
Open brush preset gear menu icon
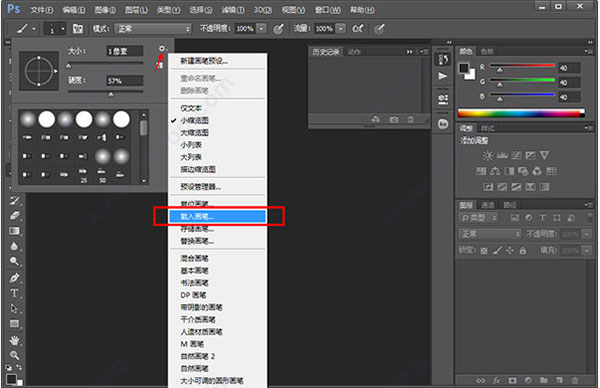click(162, 49)
